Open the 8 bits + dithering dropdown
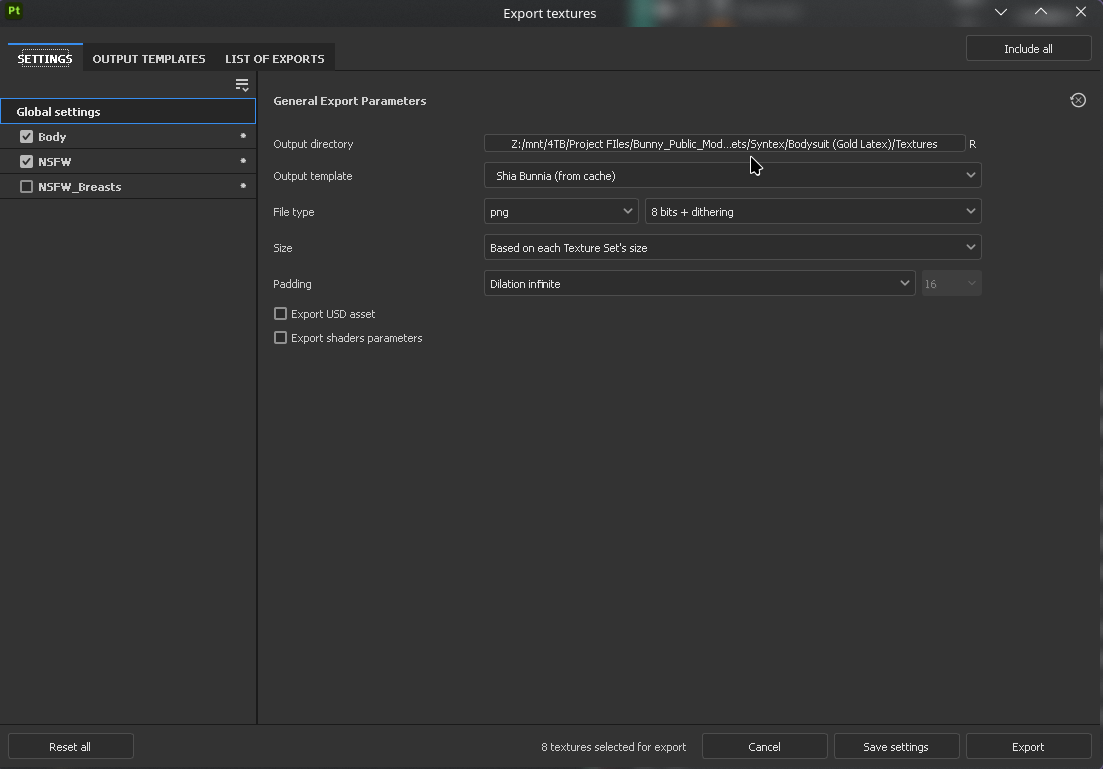 tap(813, 212)
